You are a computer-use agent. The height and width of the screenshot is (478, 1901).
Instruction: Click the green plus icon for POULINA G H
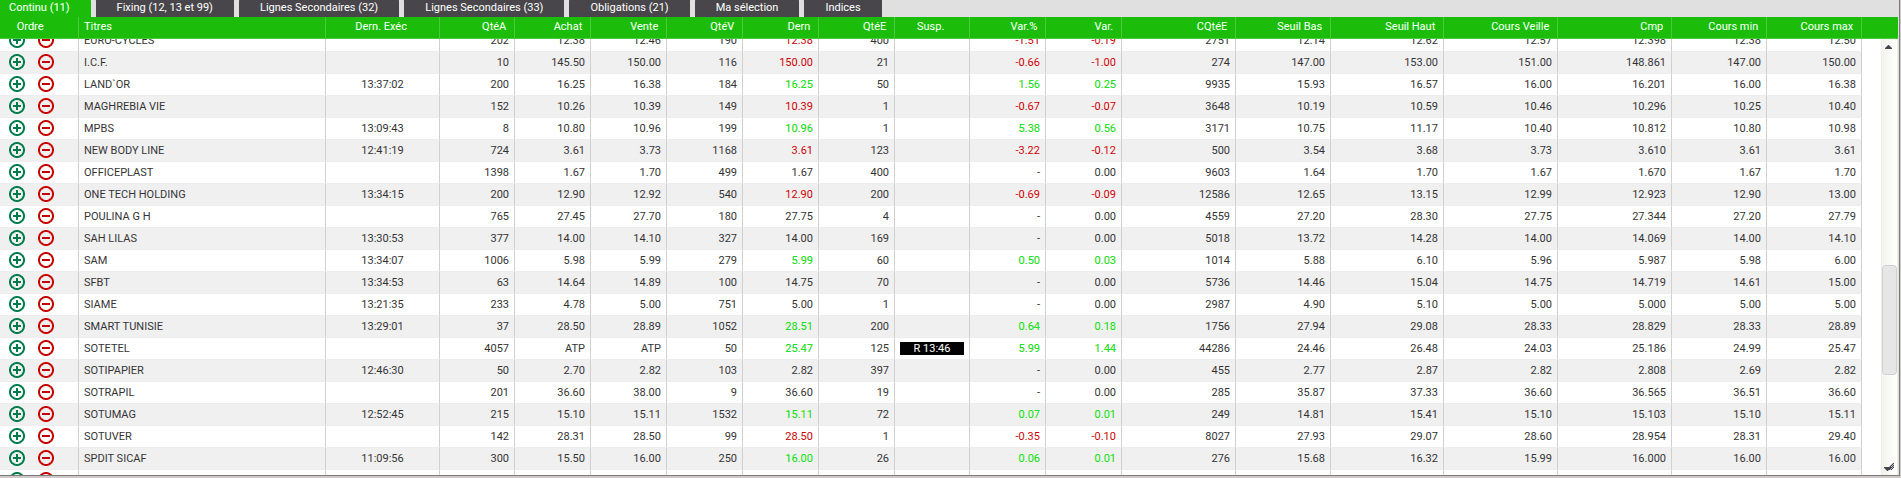(17, 216)
